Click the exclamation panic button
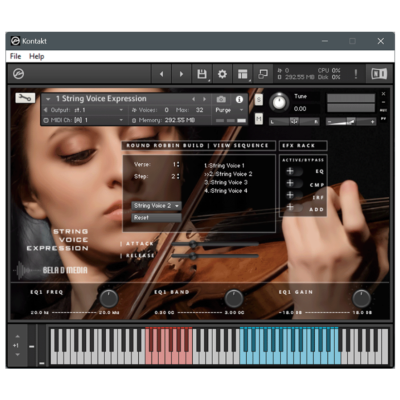 click(356, 74)
